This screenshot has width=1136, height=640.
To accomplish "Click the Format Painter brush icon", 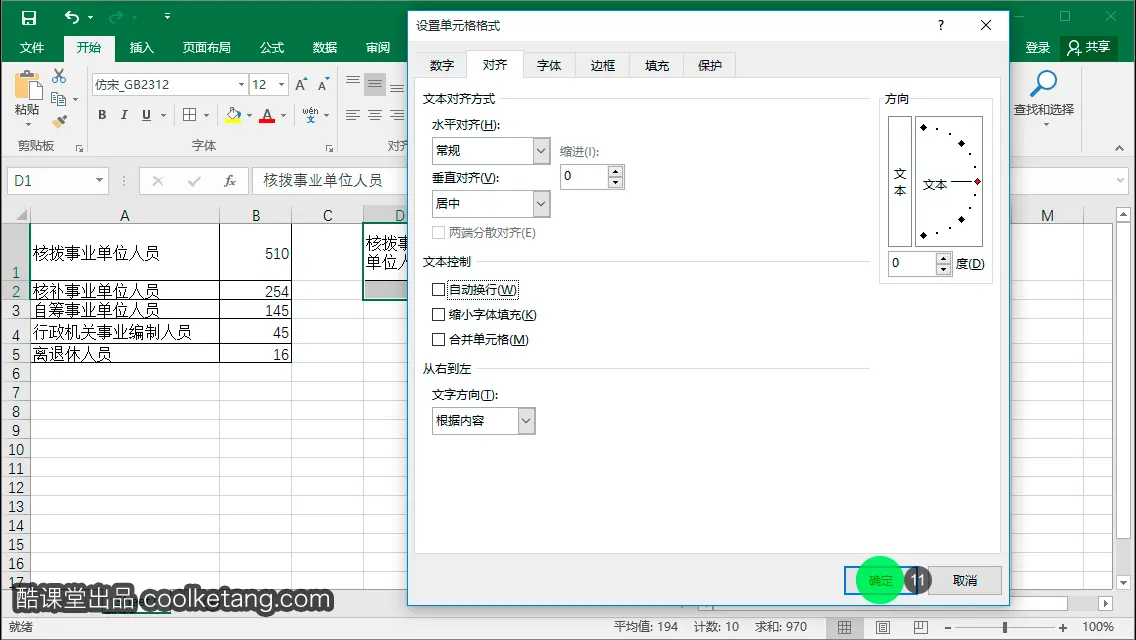I will pyautogui.click(x=59, y=121).
